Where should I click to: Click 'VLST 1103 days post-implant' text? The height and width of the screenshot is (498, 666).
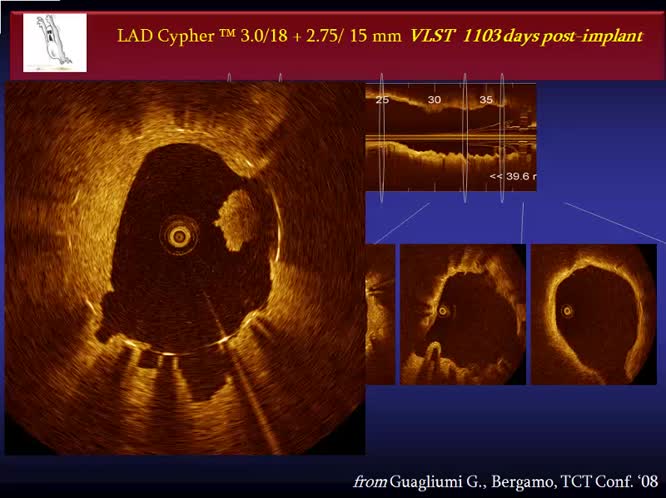(x=526, y=37)
